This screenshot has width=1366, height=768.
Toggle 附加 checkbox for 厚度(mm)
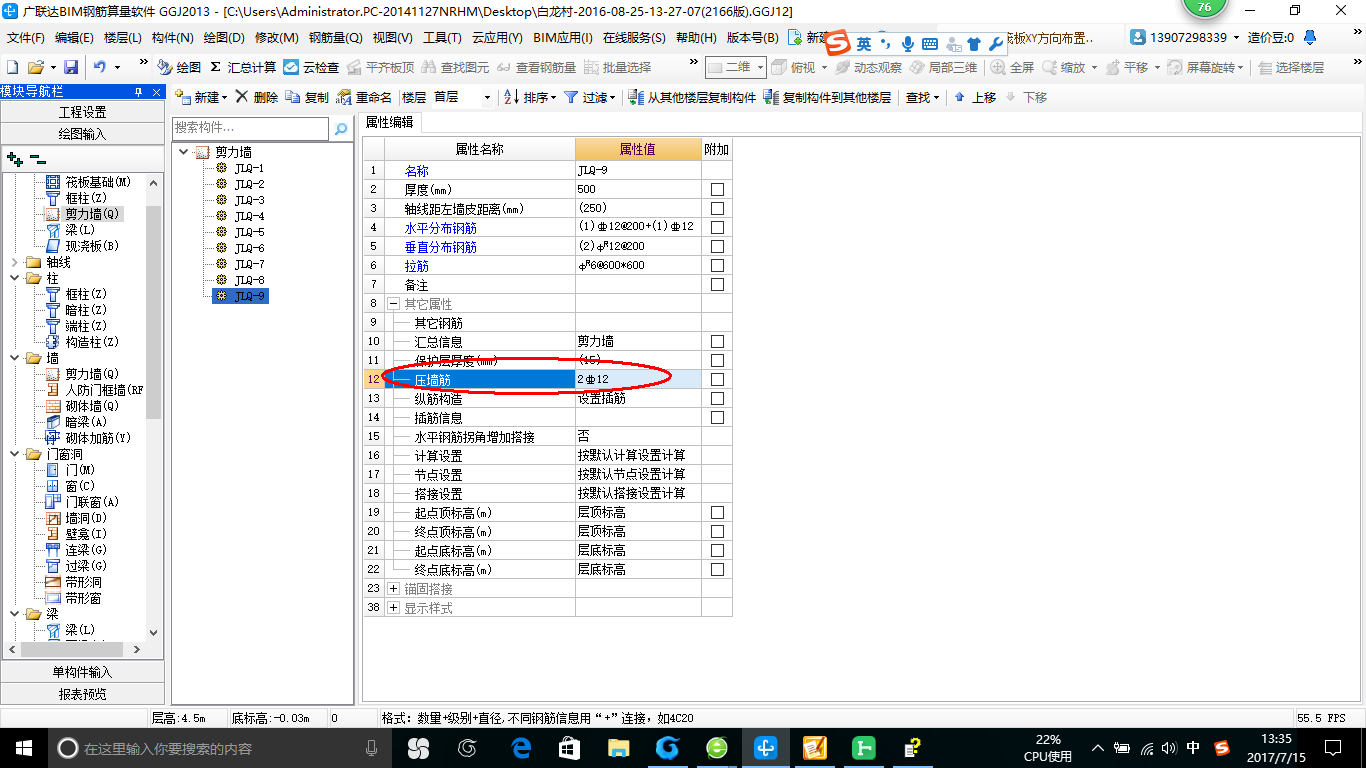[717, 190]
